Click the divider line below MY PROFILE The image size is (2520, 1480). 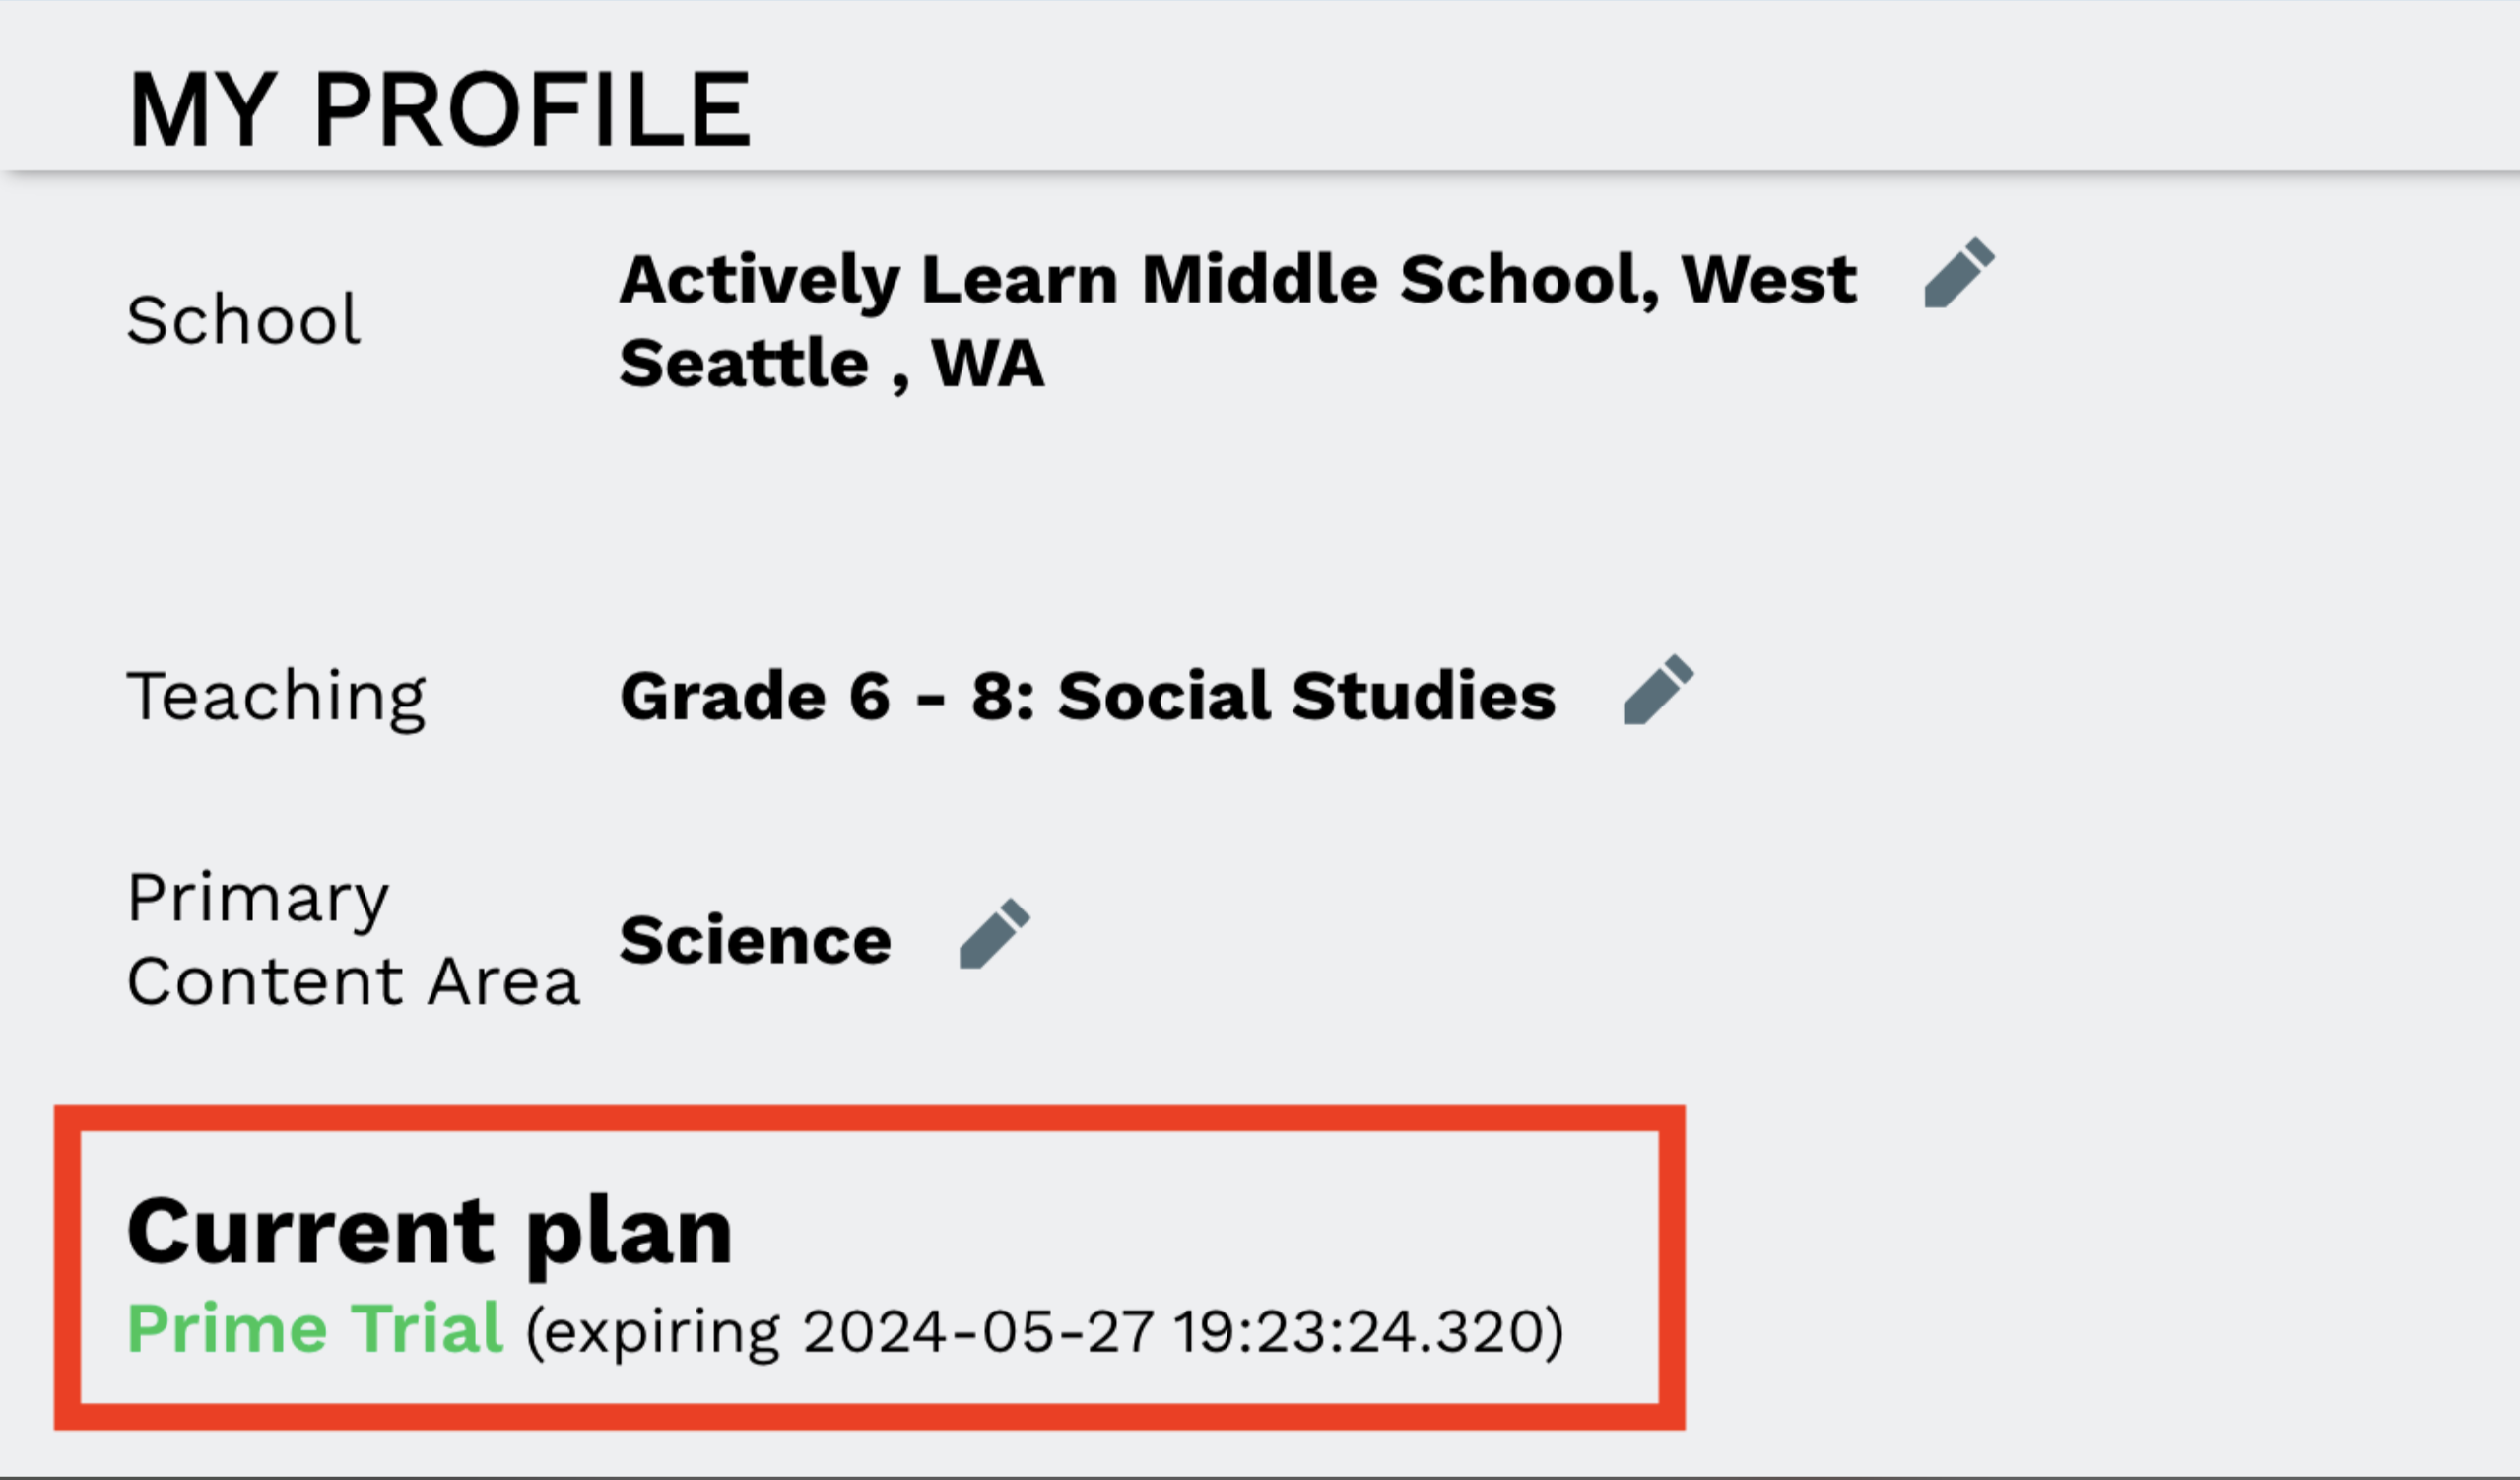(1260, 174)
